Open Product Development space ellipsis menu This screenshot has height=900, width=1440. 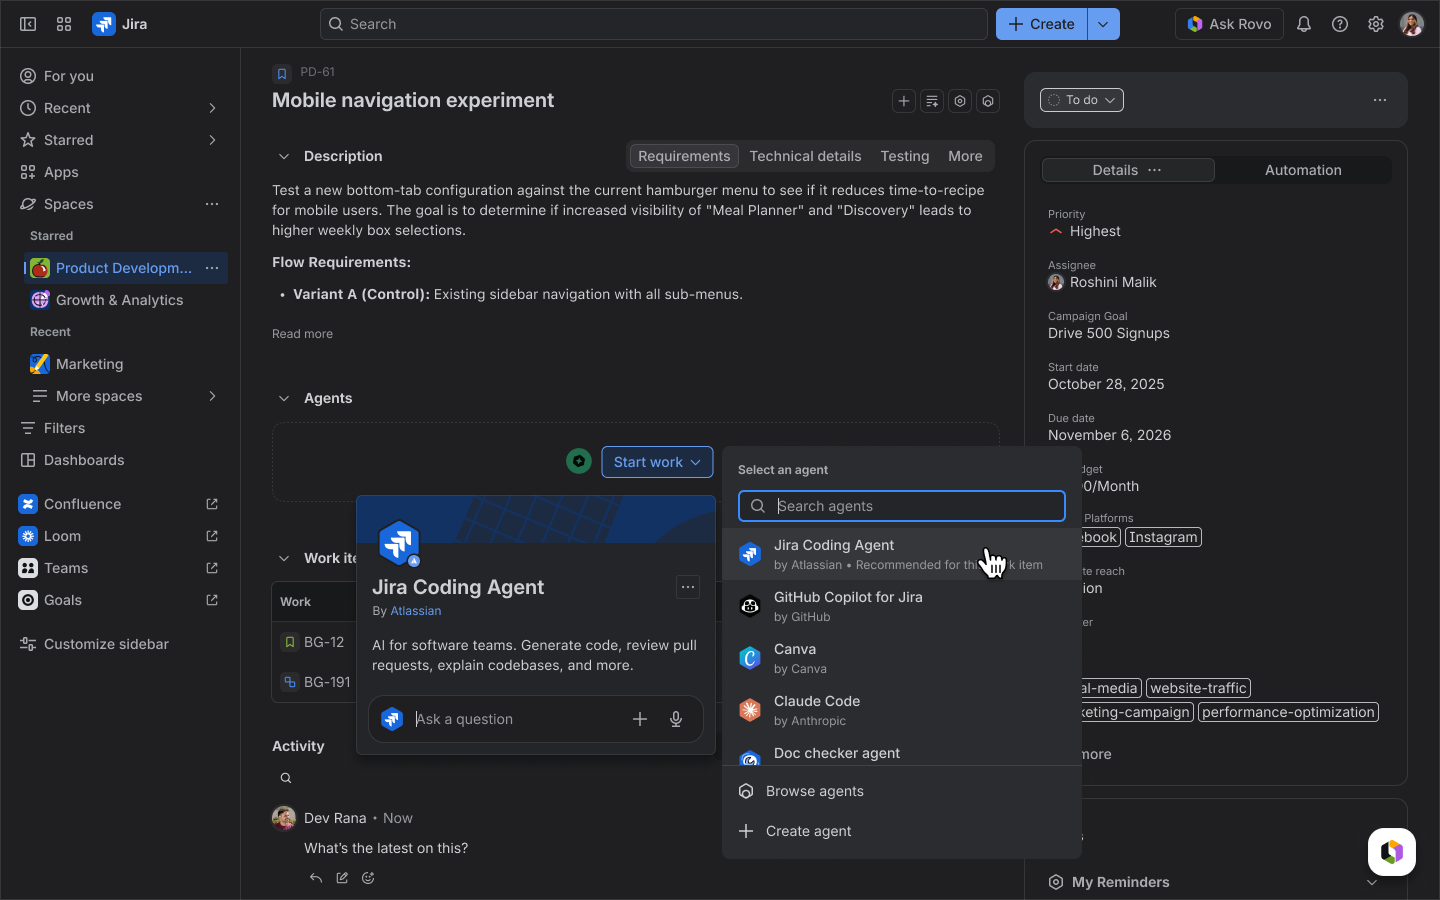pos(212,268)
